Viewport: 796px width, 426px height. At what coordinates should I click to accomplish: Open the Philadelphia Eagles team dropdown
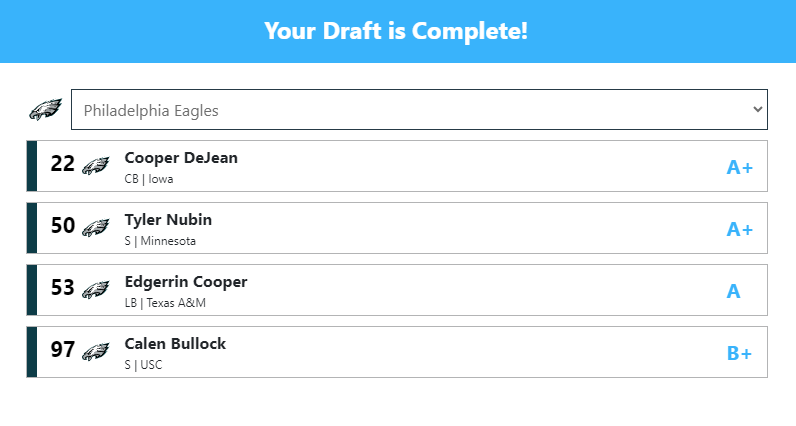pos(418,110)
